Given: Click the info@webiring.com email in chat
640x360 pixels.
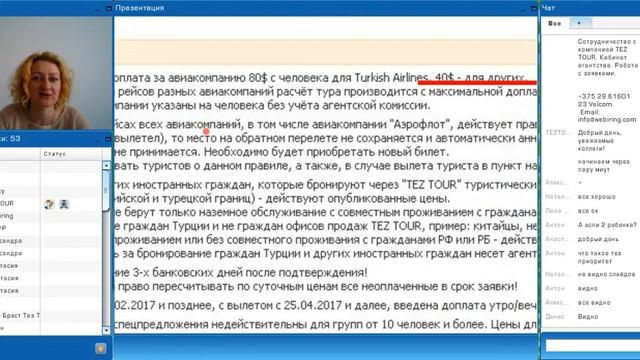Looking at the screenshot, I should [607, 120].
